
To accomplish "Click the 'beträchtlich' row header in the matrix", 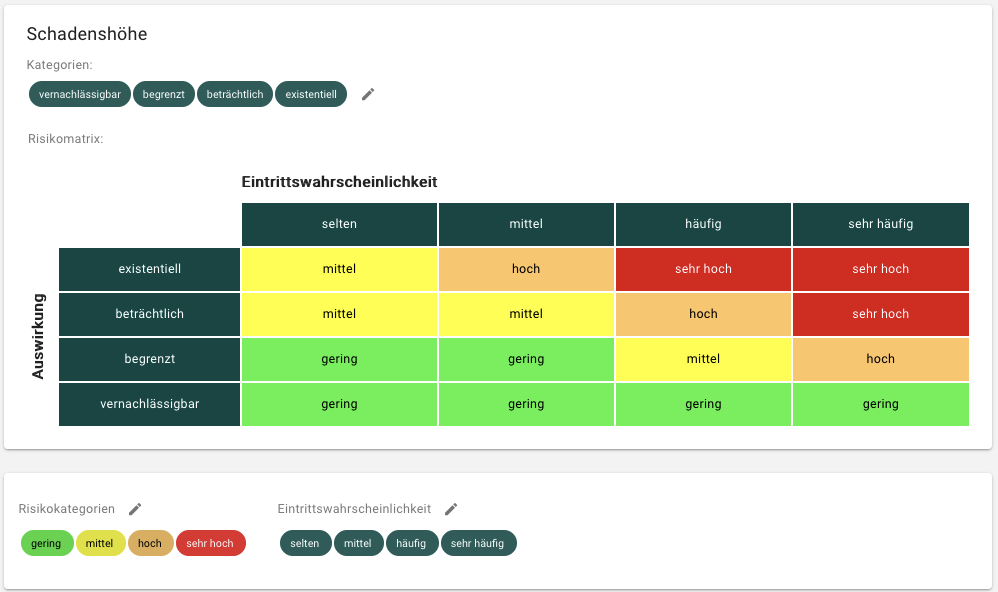I will (x=149, y=314).
